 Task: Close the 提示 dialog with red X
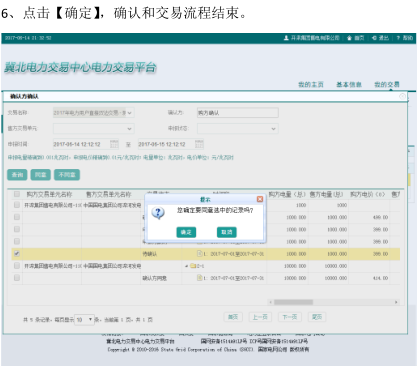click(260, 199)
